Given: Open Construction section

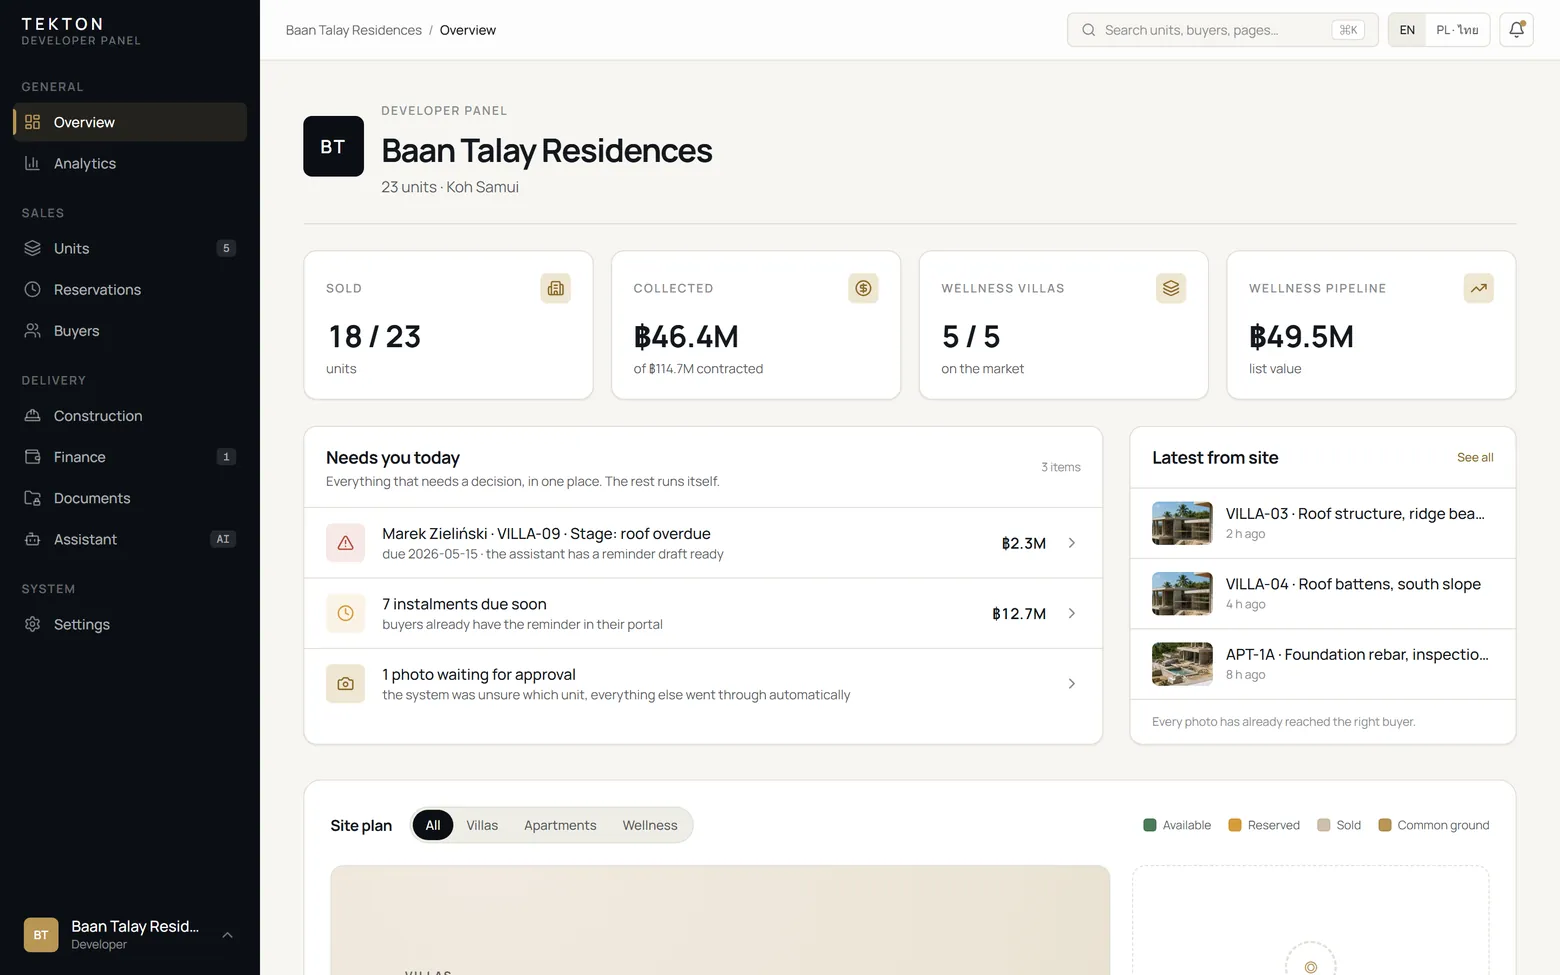Looking at the screenshot, I should click(x=130, y=416).
